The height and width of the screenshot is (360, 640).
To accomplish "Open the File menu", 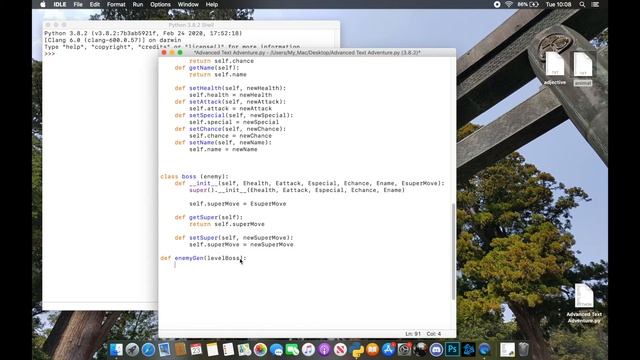I will (78, 4).
